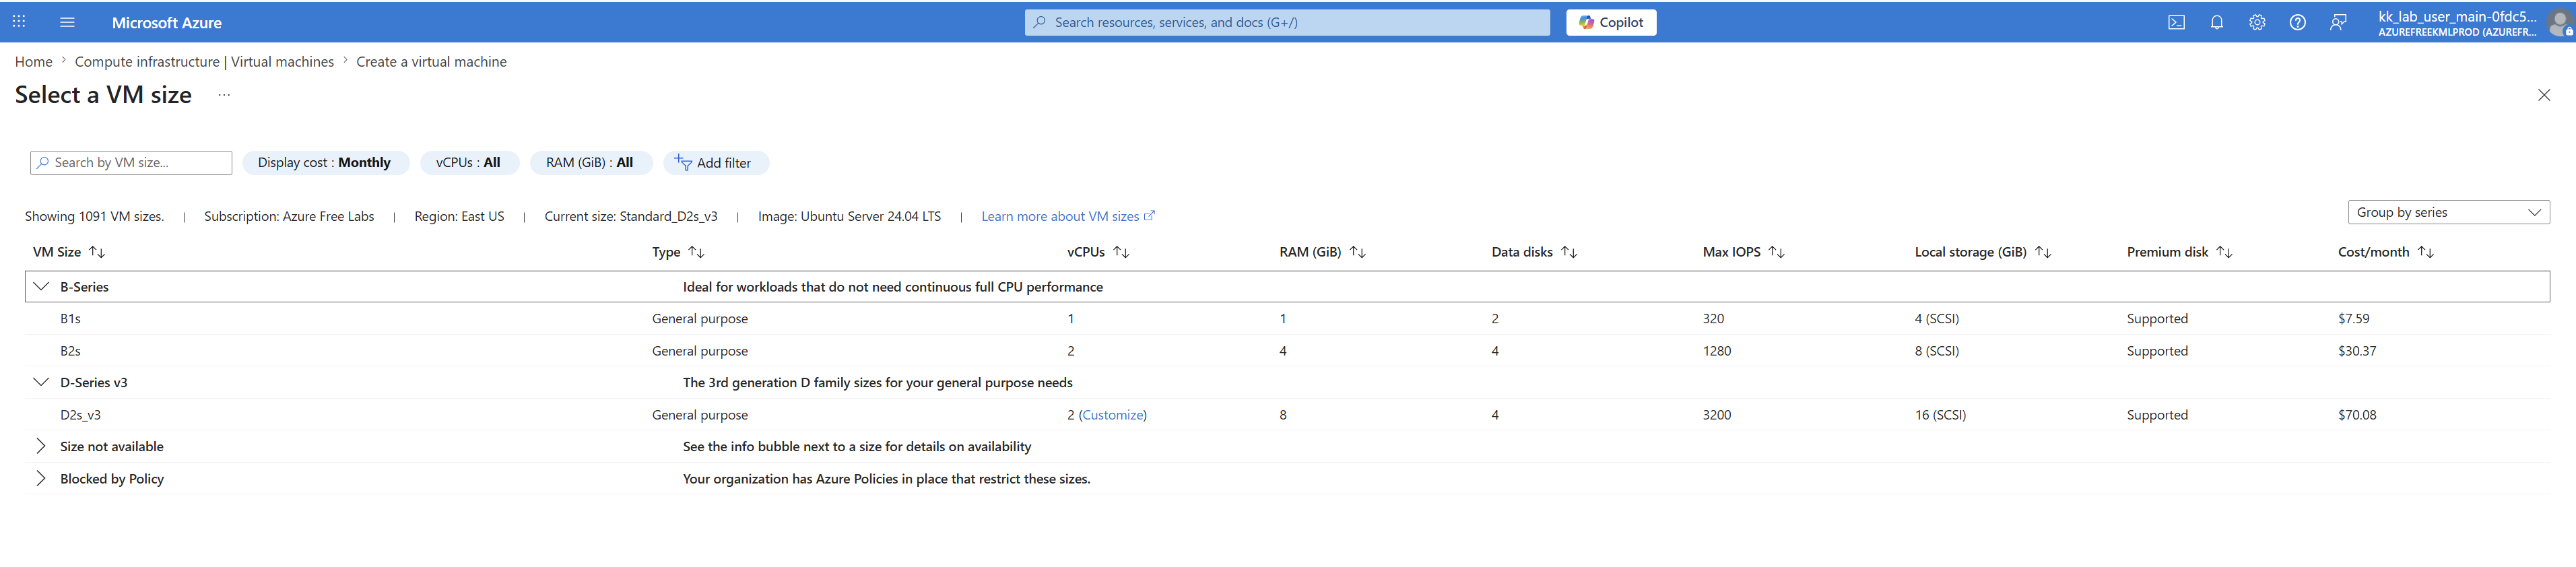Image resolution: width=2576 pixels, height=567 pixels.
Task: Sort by Cost/month column arrows
Action: coord(2426,252)
